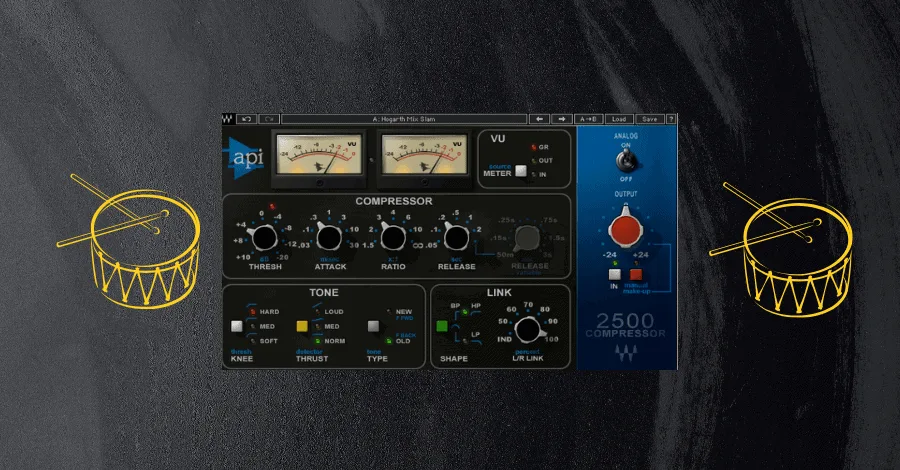Undo the last plugin change

pyautogui.click(x=246, y=119)
